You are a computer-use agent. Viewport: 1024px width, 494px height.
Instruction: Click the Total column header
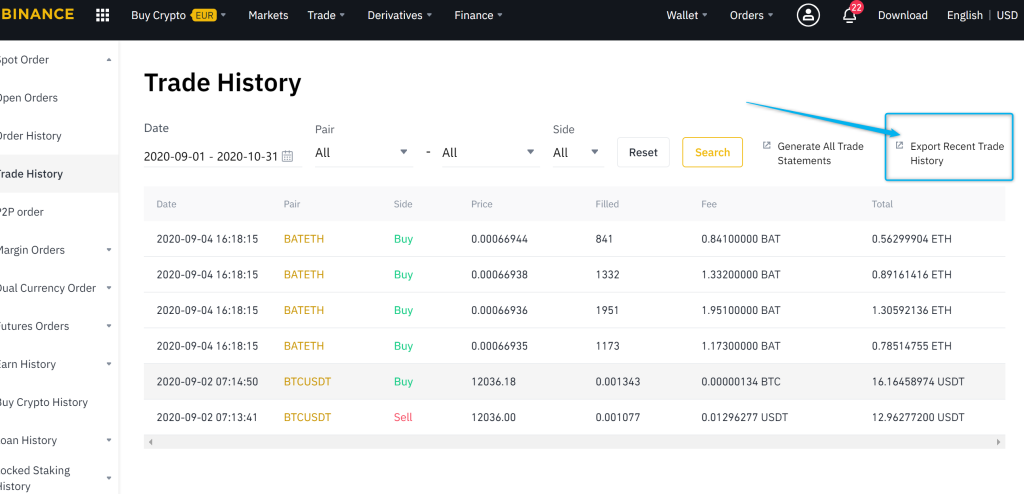[882, 204]
